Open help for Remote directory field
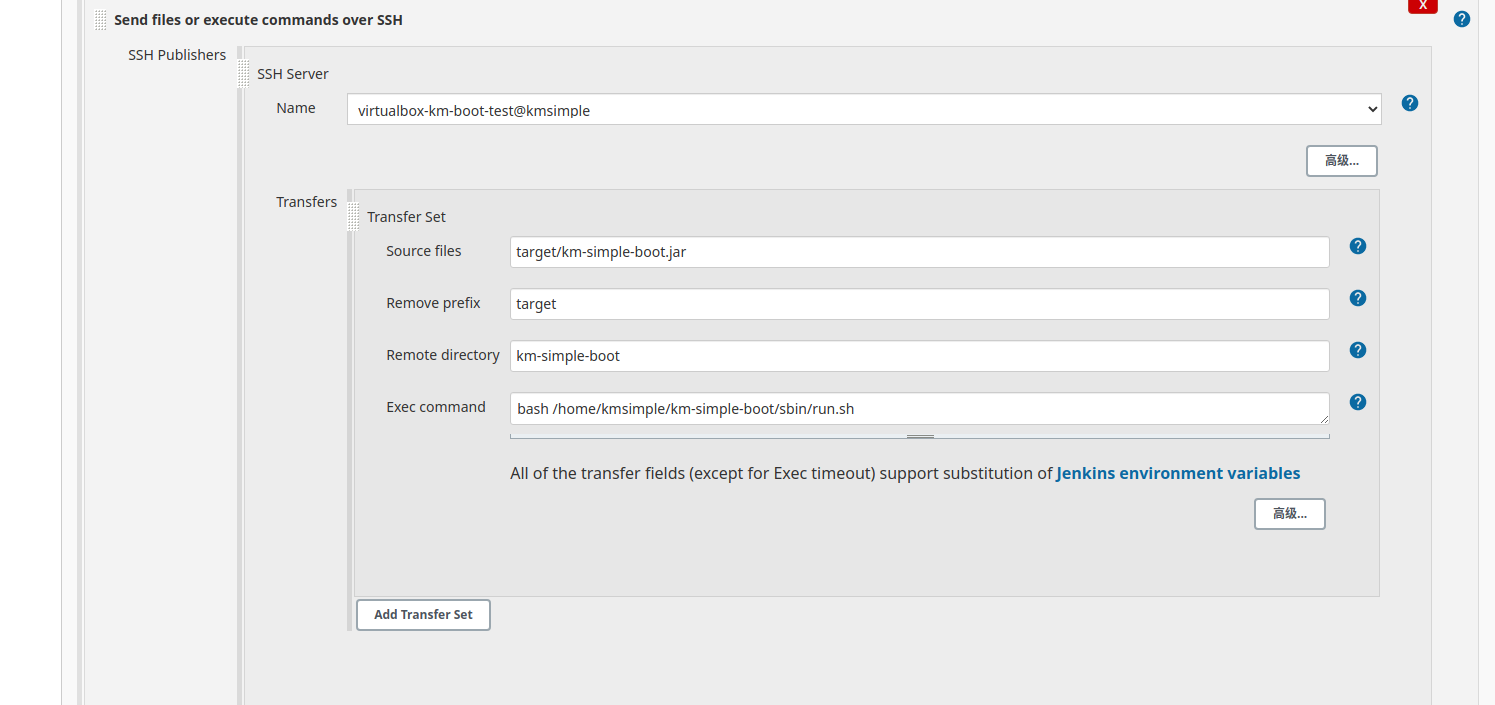The width and height of the screenshot is (1495, 705). pos(1358,350)
